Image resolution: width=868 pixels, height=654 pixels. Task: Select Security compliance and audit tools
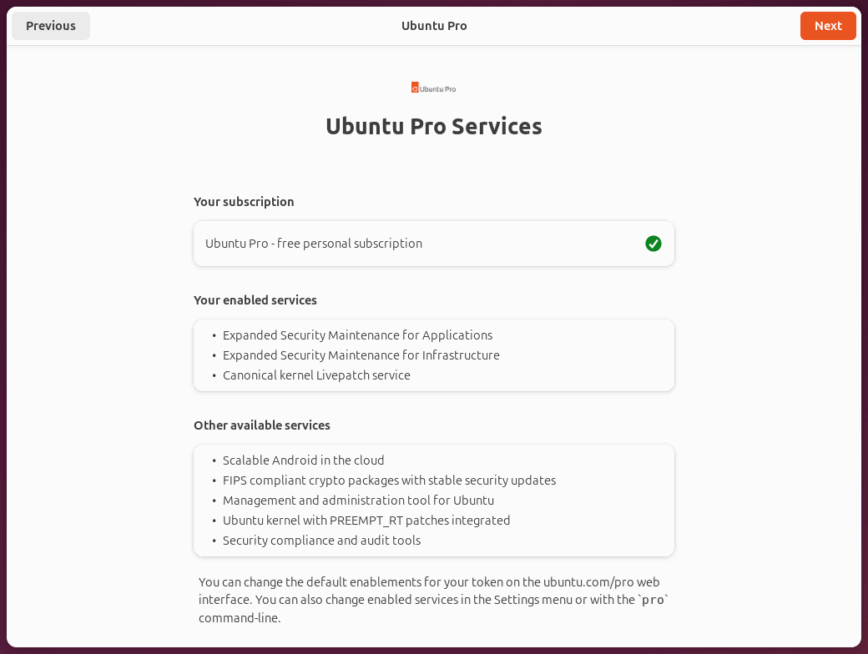pyautogui.click(x=321, y=540)
